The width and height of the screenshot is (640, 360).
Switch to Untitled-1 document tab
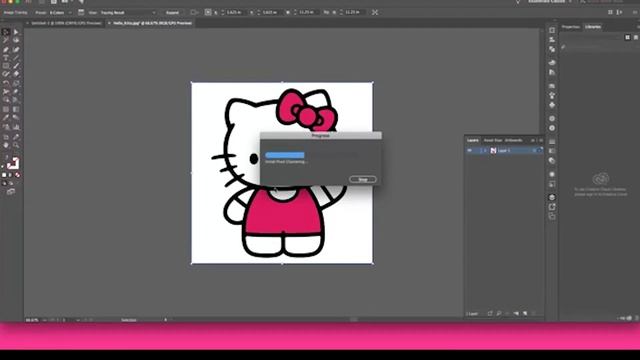tap(66, 23)
